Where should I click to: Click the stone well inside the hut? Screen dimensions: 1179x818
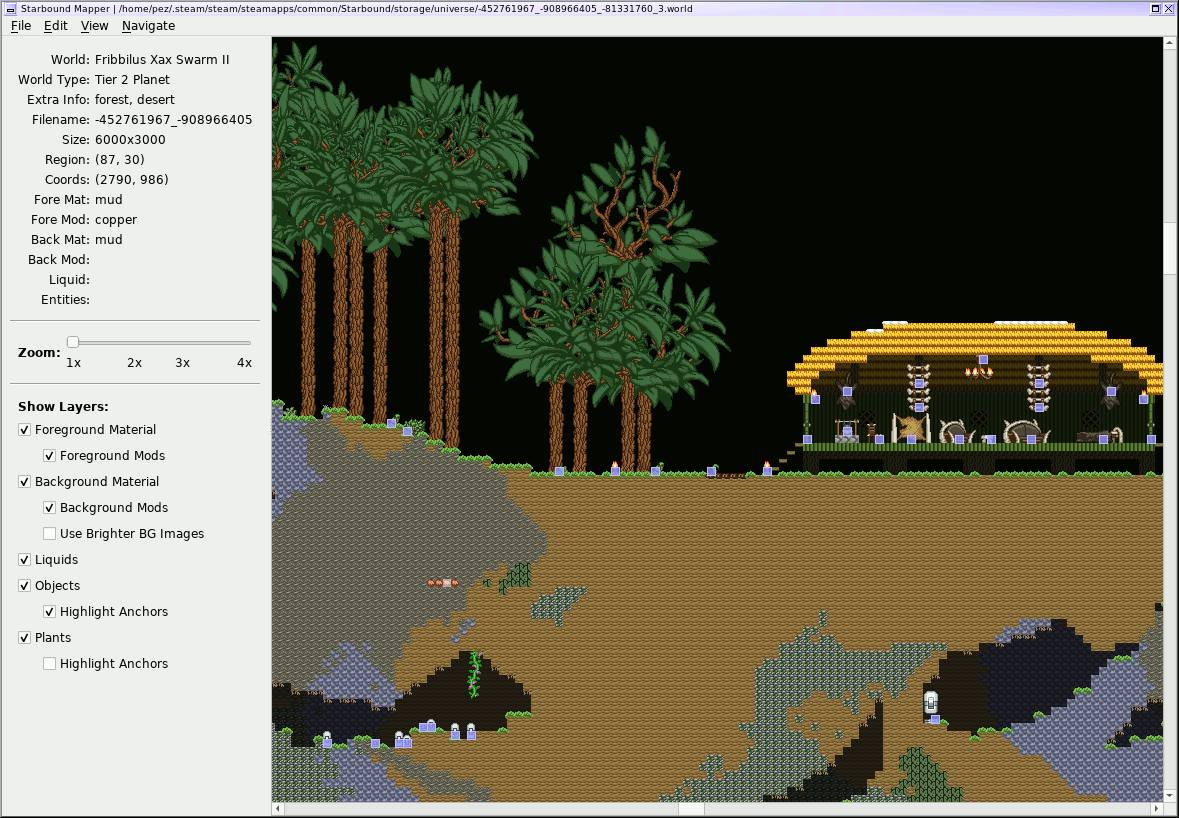847,432
